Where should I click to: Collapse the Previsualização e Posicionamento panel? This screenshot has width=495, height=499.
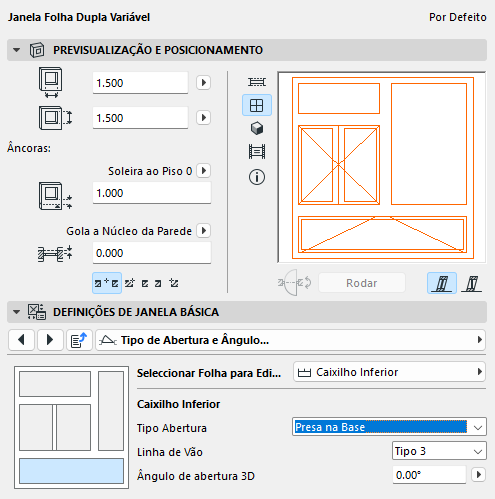(16, 50)
